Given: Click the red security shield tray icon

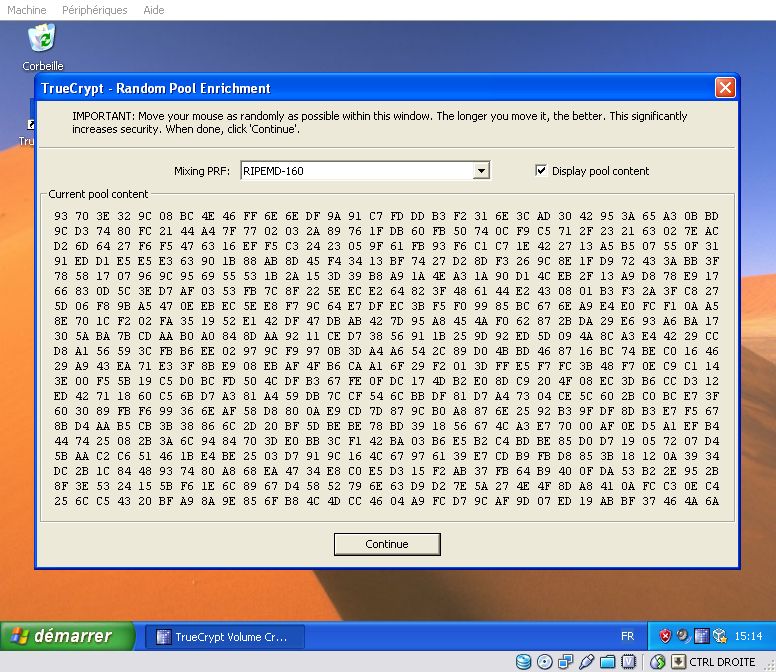Looking at the screenshot, I should [x=665, y=636].
